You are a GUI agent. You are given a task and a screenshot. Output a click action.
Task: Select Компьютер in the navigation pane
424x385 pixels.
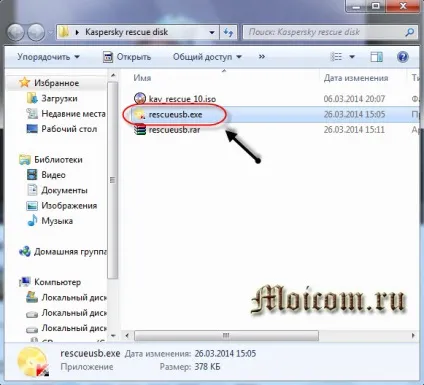pyautogui.click(x=57, y=282)
